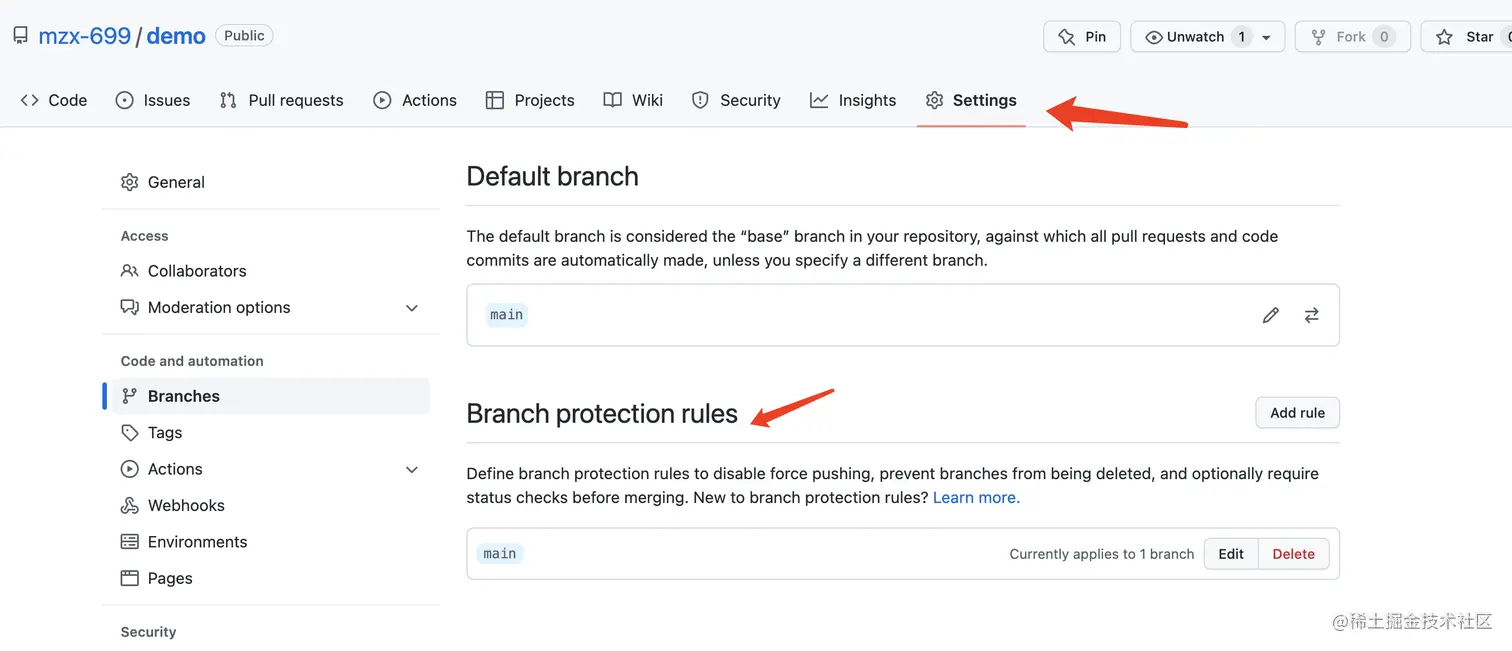1512x651 pixels.
Task: Click the watchers count badge showing 1
Action: click(1241, 36)
